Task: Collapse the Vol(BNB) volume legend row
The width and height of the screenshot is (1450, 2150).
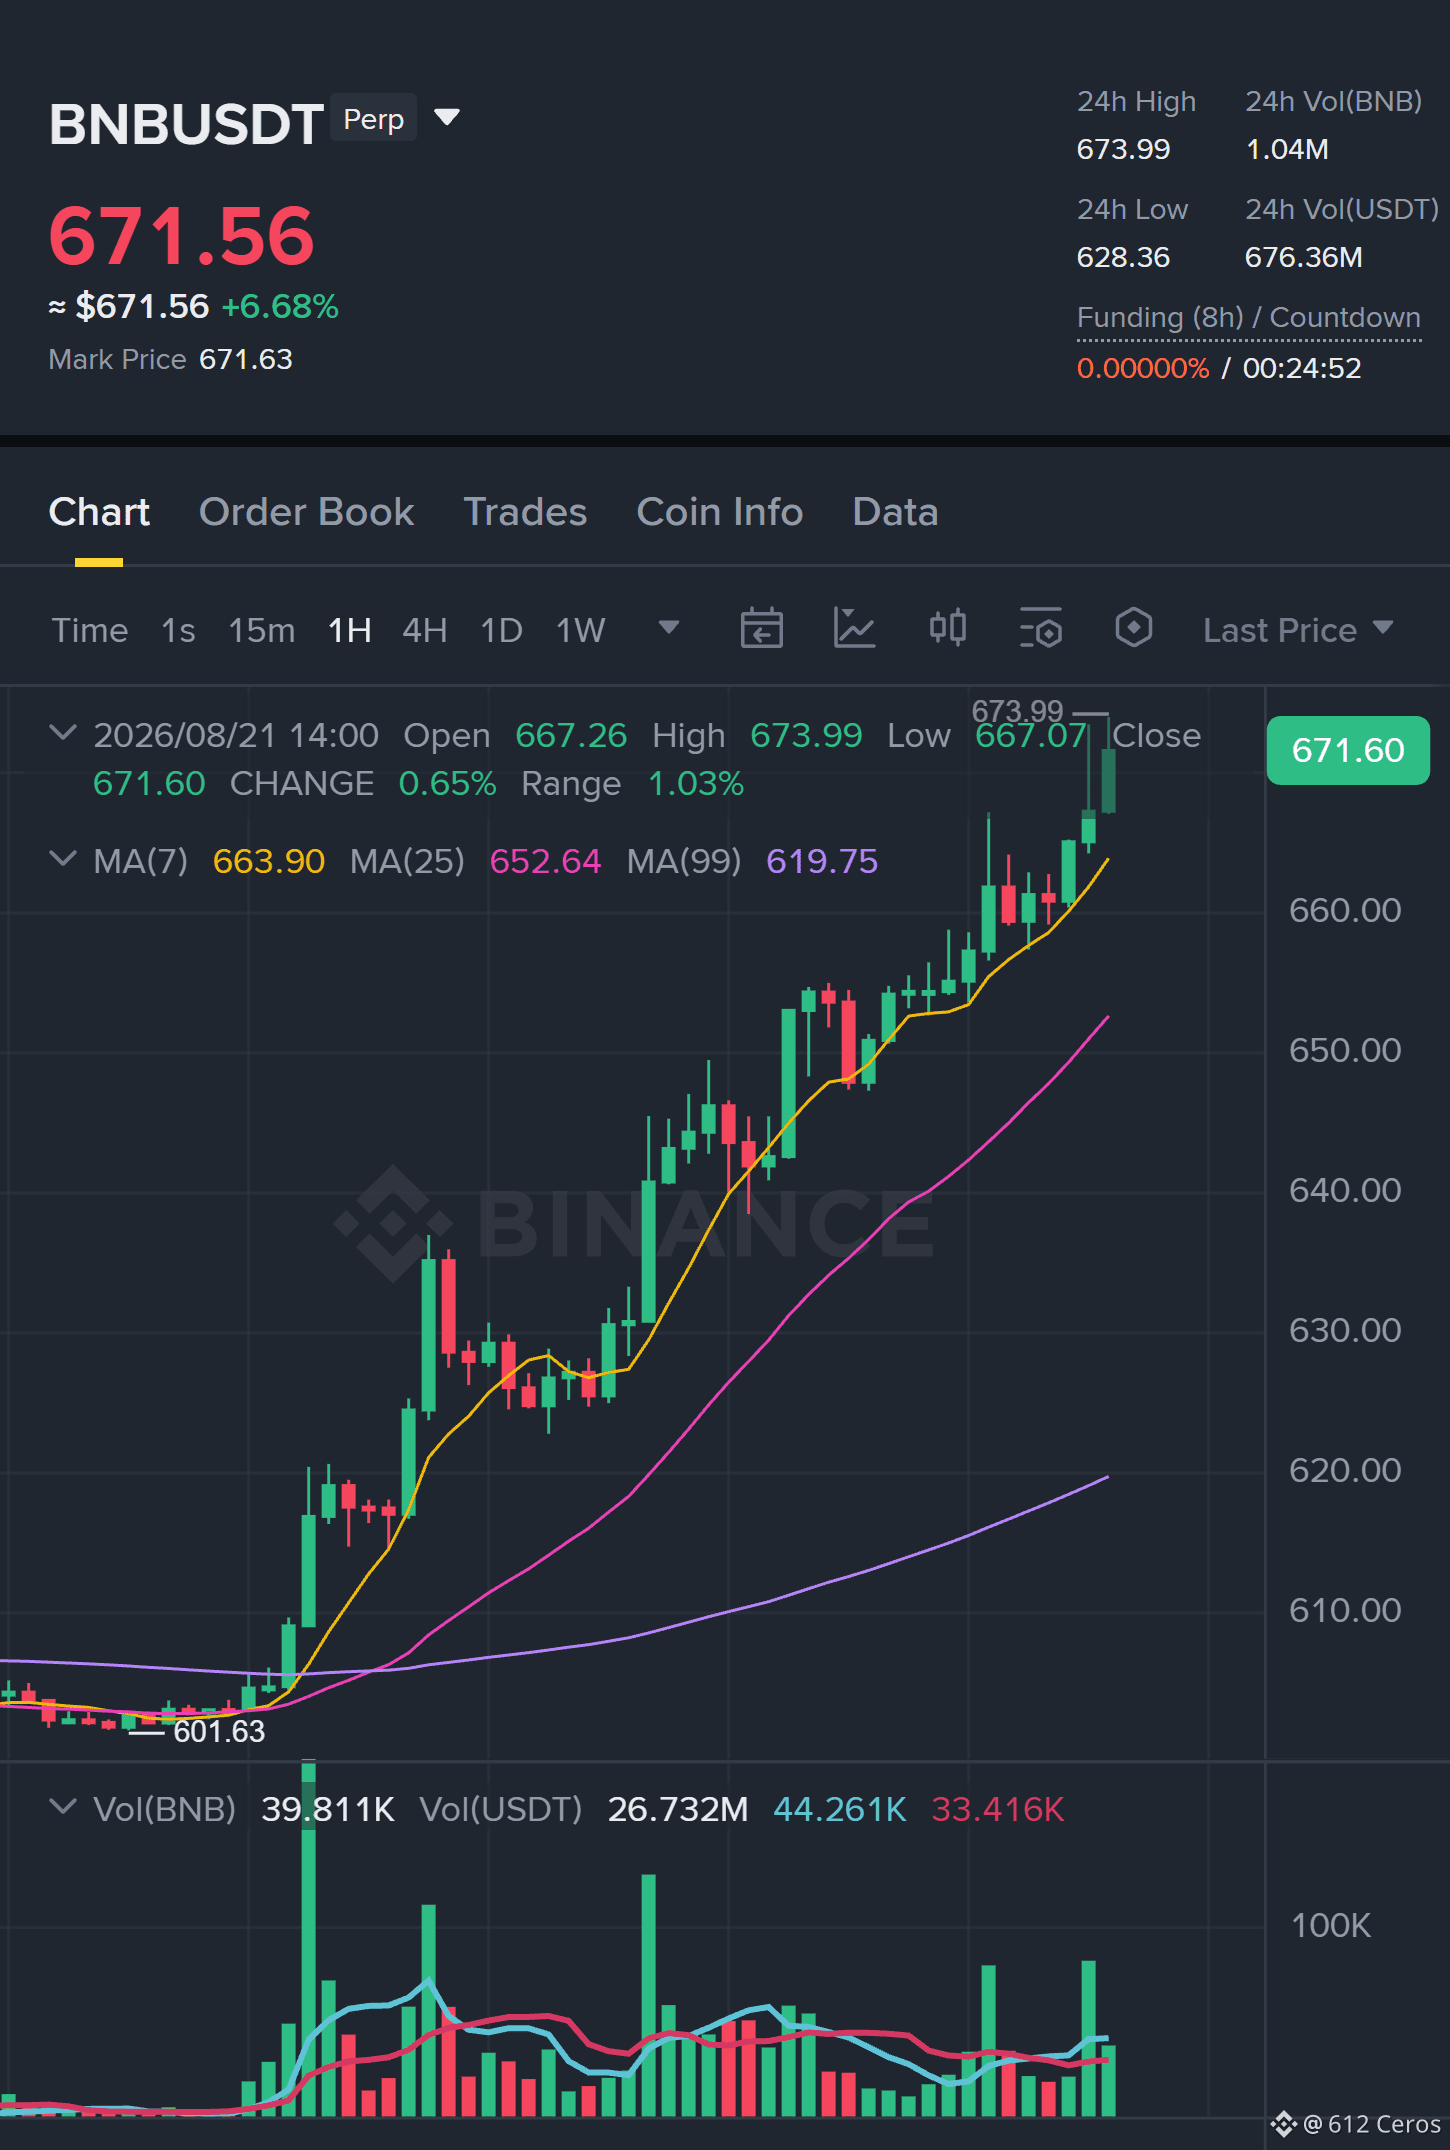Action: [62, 1807]
